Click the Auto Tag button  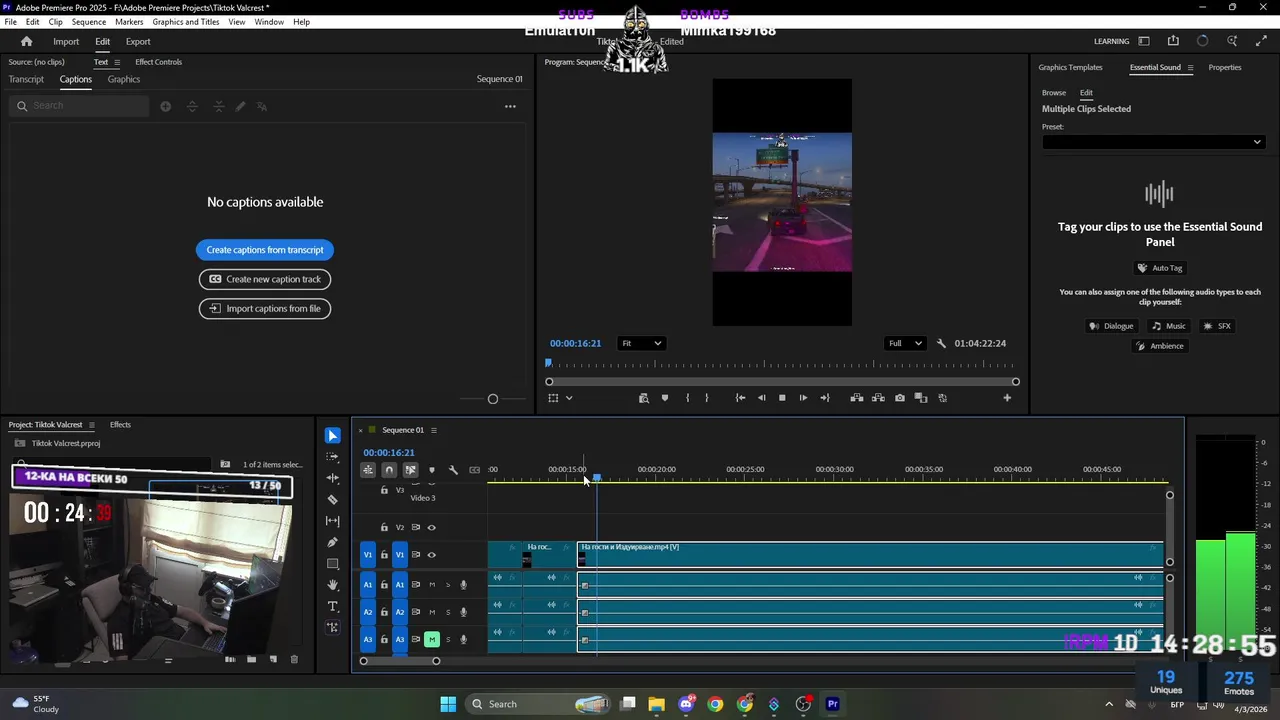click(1160, 268)
